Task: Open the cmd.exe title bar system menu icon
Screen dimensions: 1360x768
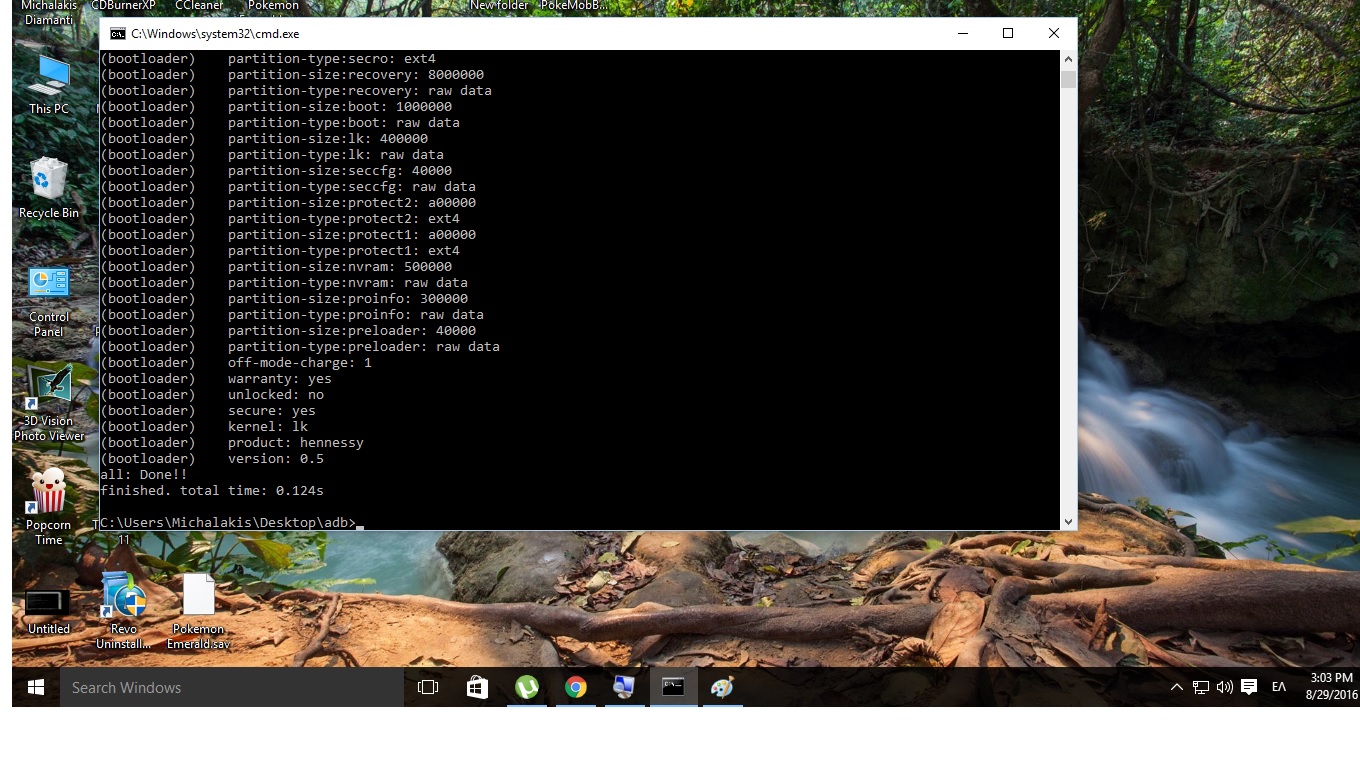Action: tap(117, 34)
